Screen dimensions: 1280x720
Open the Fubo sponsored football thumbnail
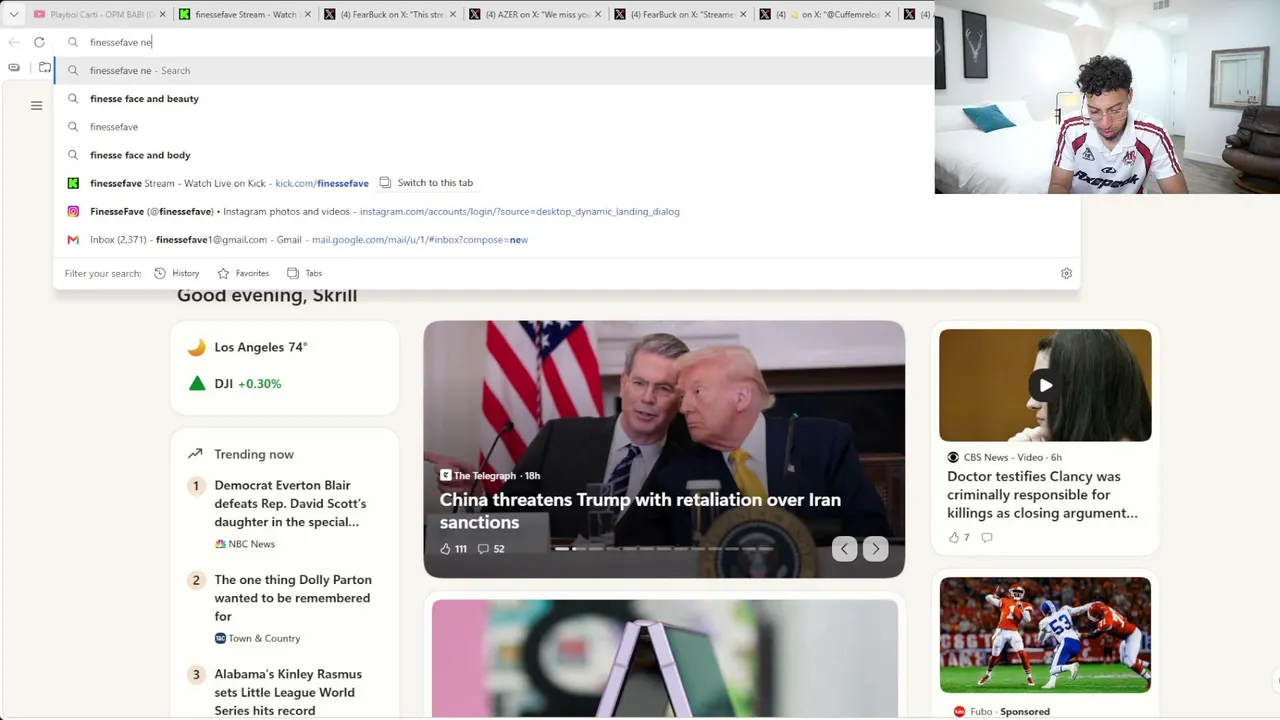click(1045, 635)
